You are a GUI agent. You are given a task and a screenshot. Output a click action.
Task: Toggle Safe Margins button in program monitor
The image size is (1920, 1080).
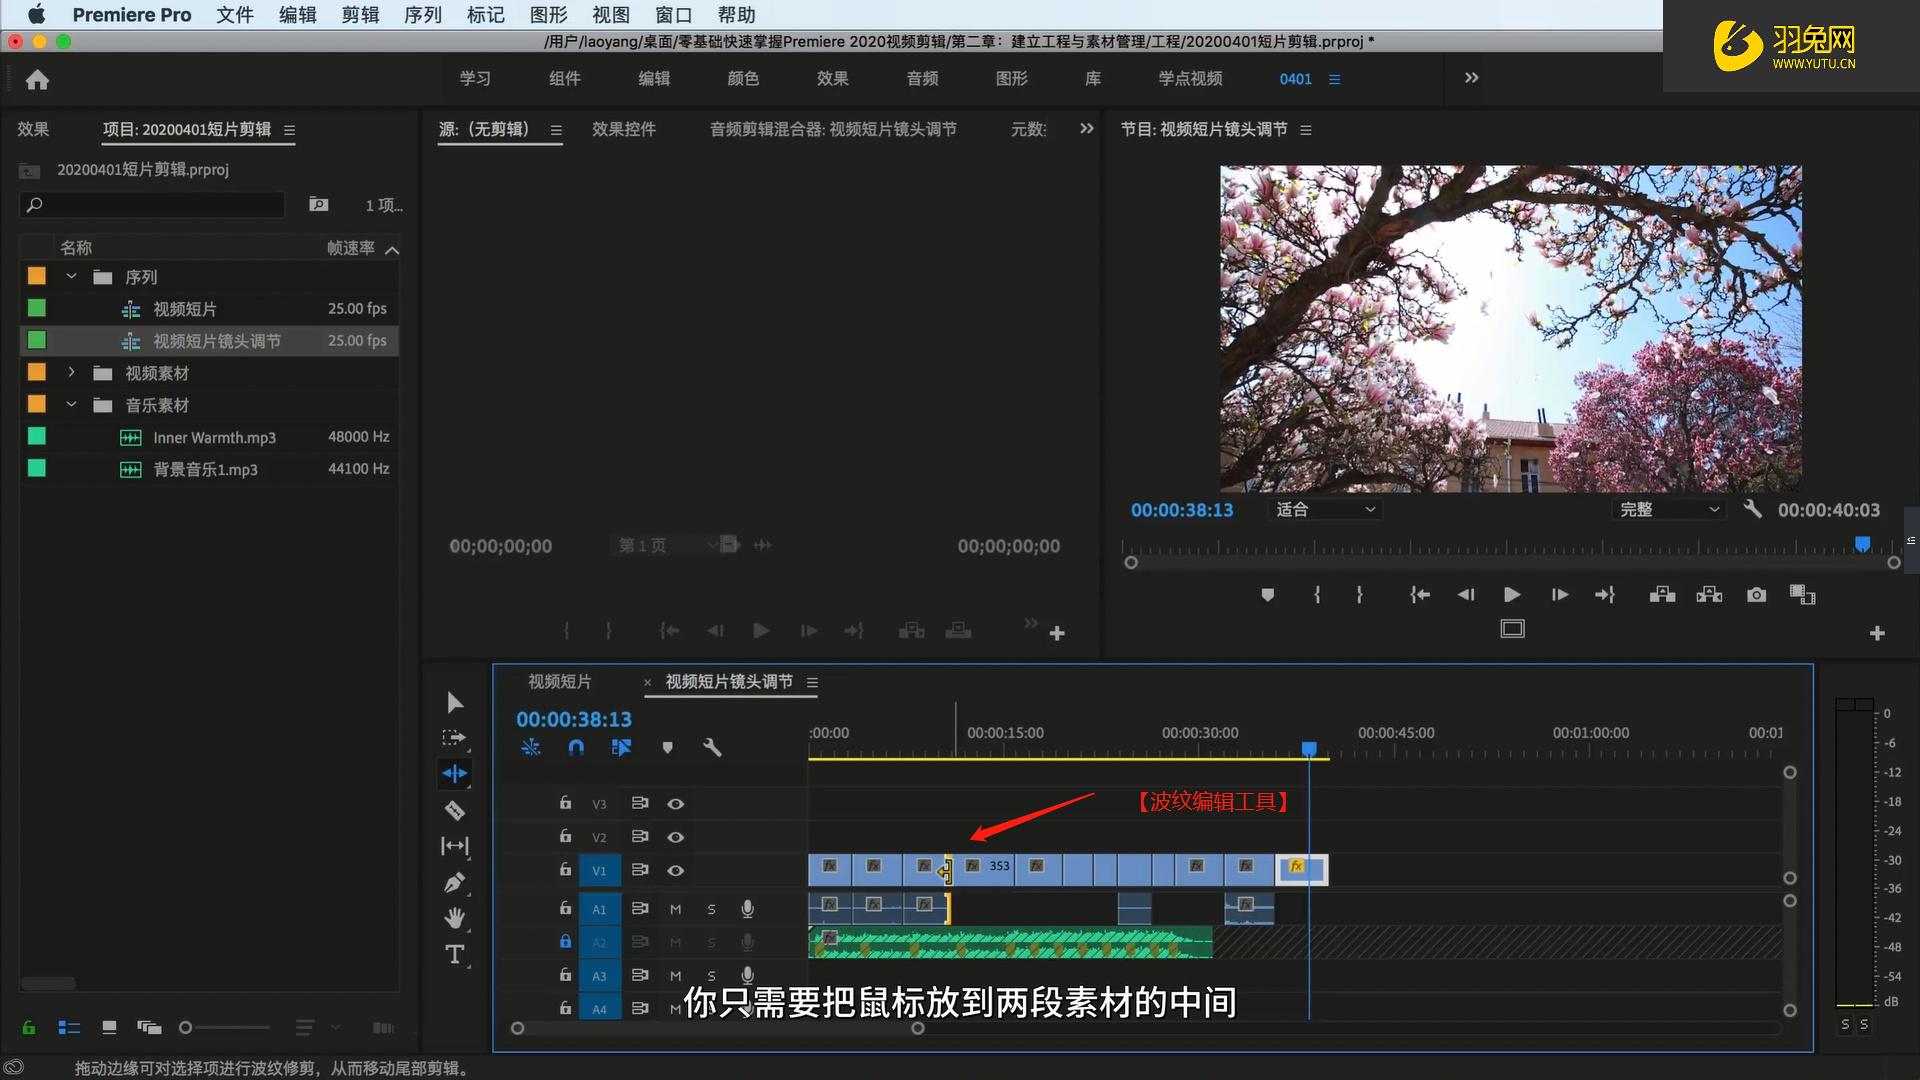[1512, 629]
